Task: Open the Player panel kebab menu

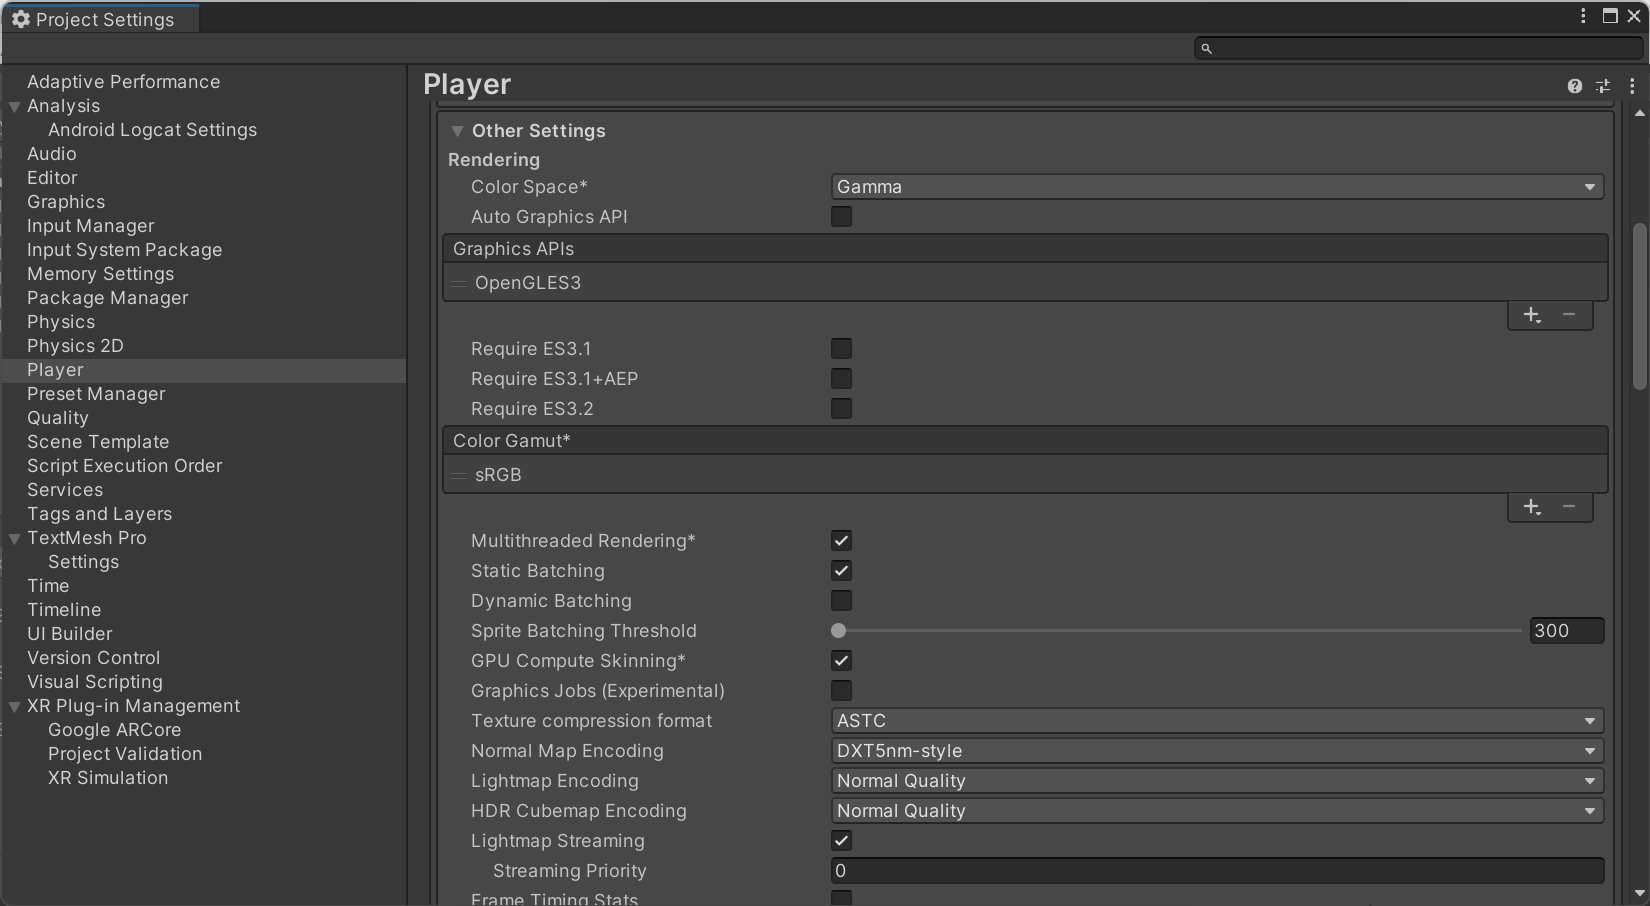Action: [1632, 86]
